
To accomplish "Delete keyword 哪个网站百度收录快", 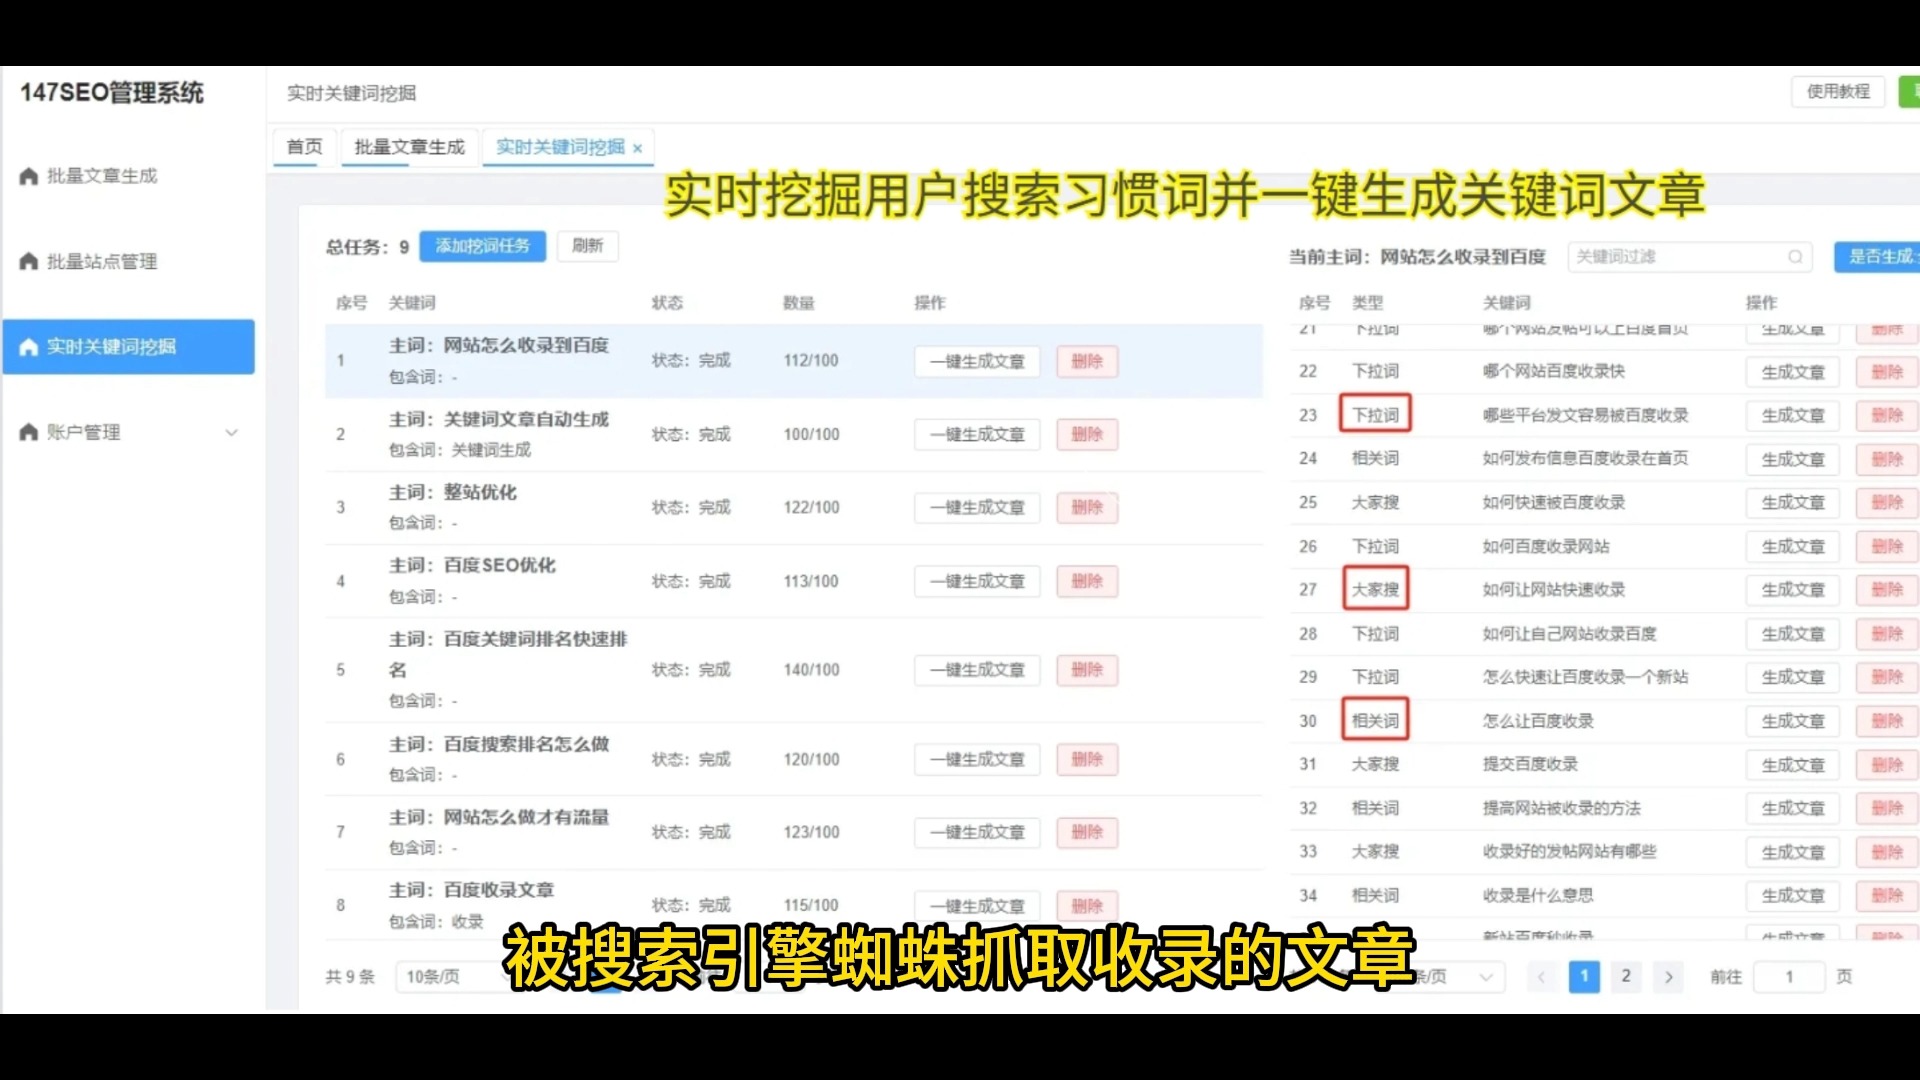I will coord(1887,372).
